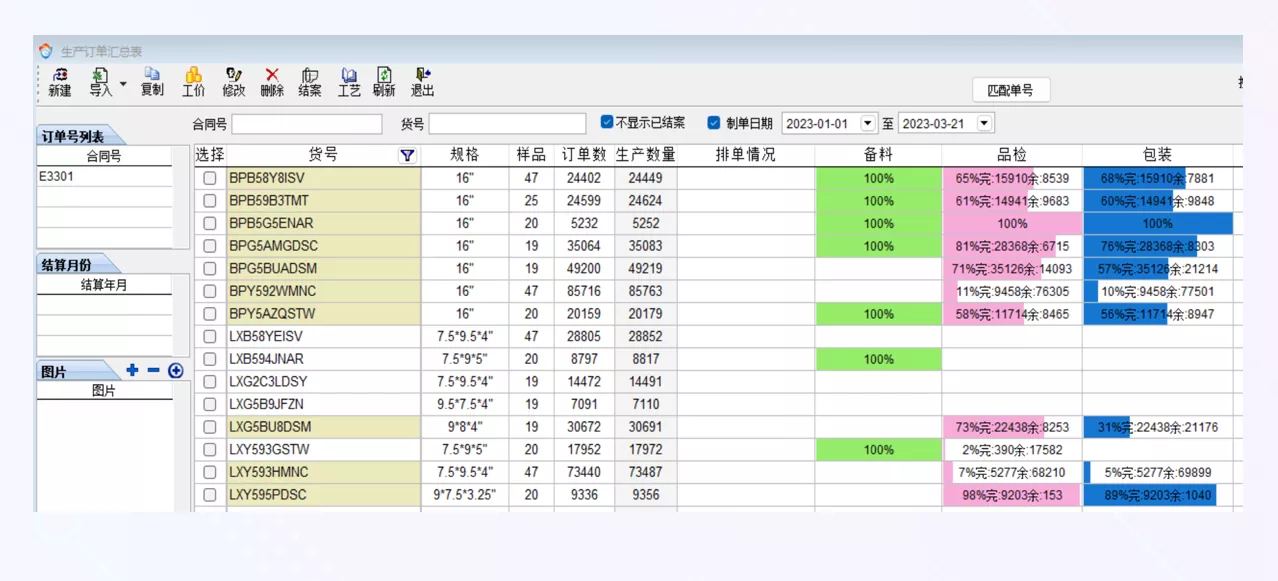Click the 退出 (Exit) toolbar icon

(x=422, y=82)
